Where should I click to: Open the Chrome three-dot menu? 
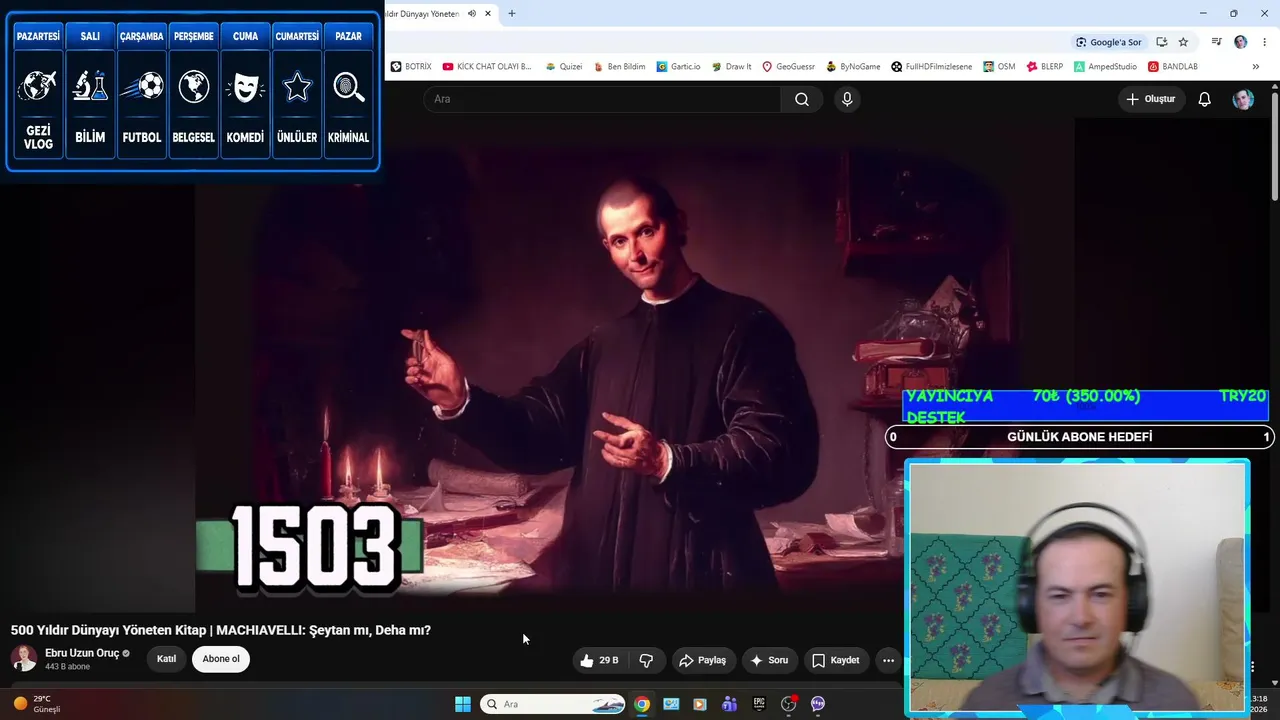click(x=1265, y=42)
